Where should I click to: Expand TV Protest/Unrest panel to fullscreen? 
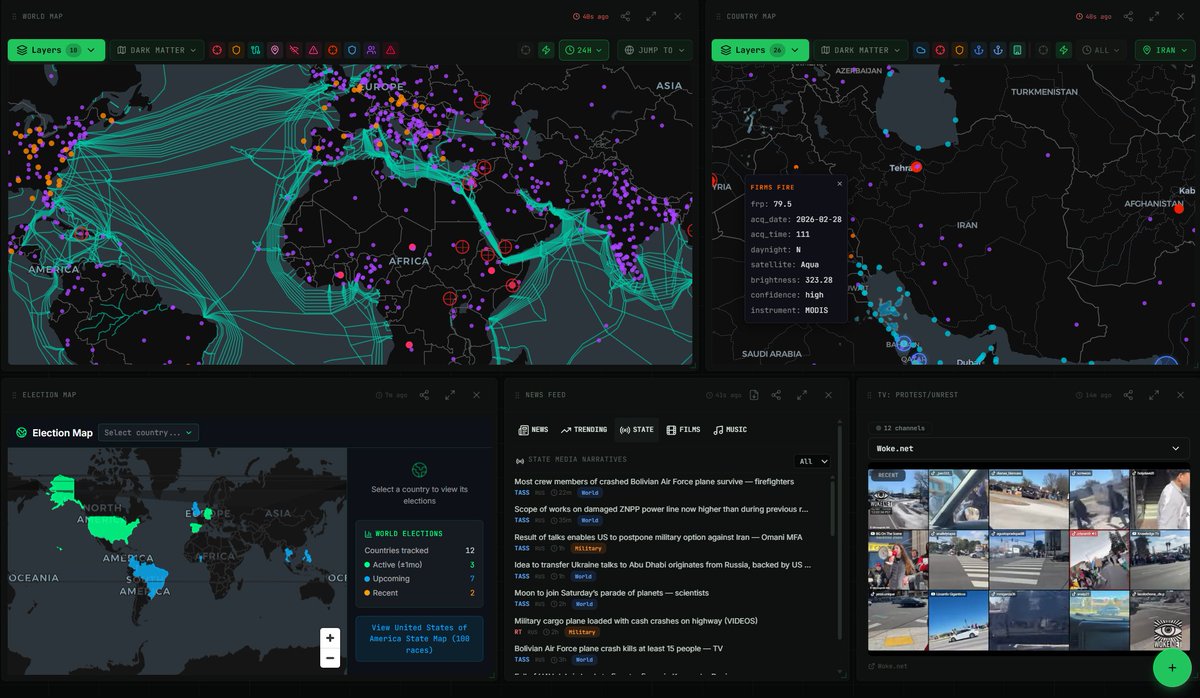(1155, 395)
